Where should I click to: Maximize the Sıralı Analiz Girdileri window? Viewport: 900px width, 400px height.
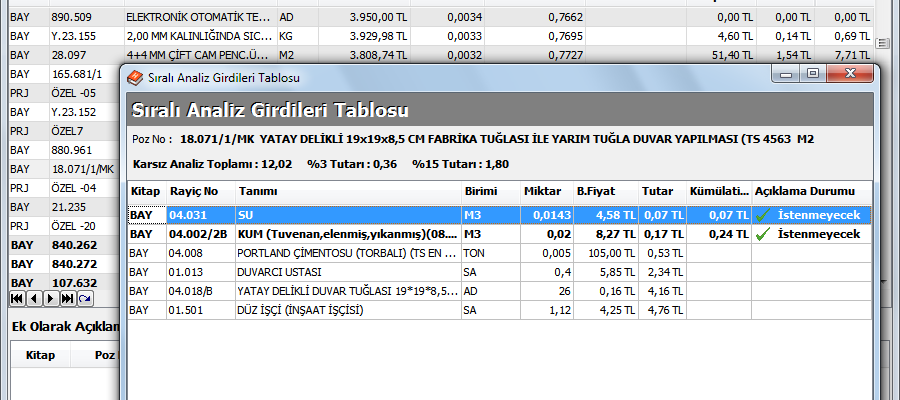[x=812, y=75]
